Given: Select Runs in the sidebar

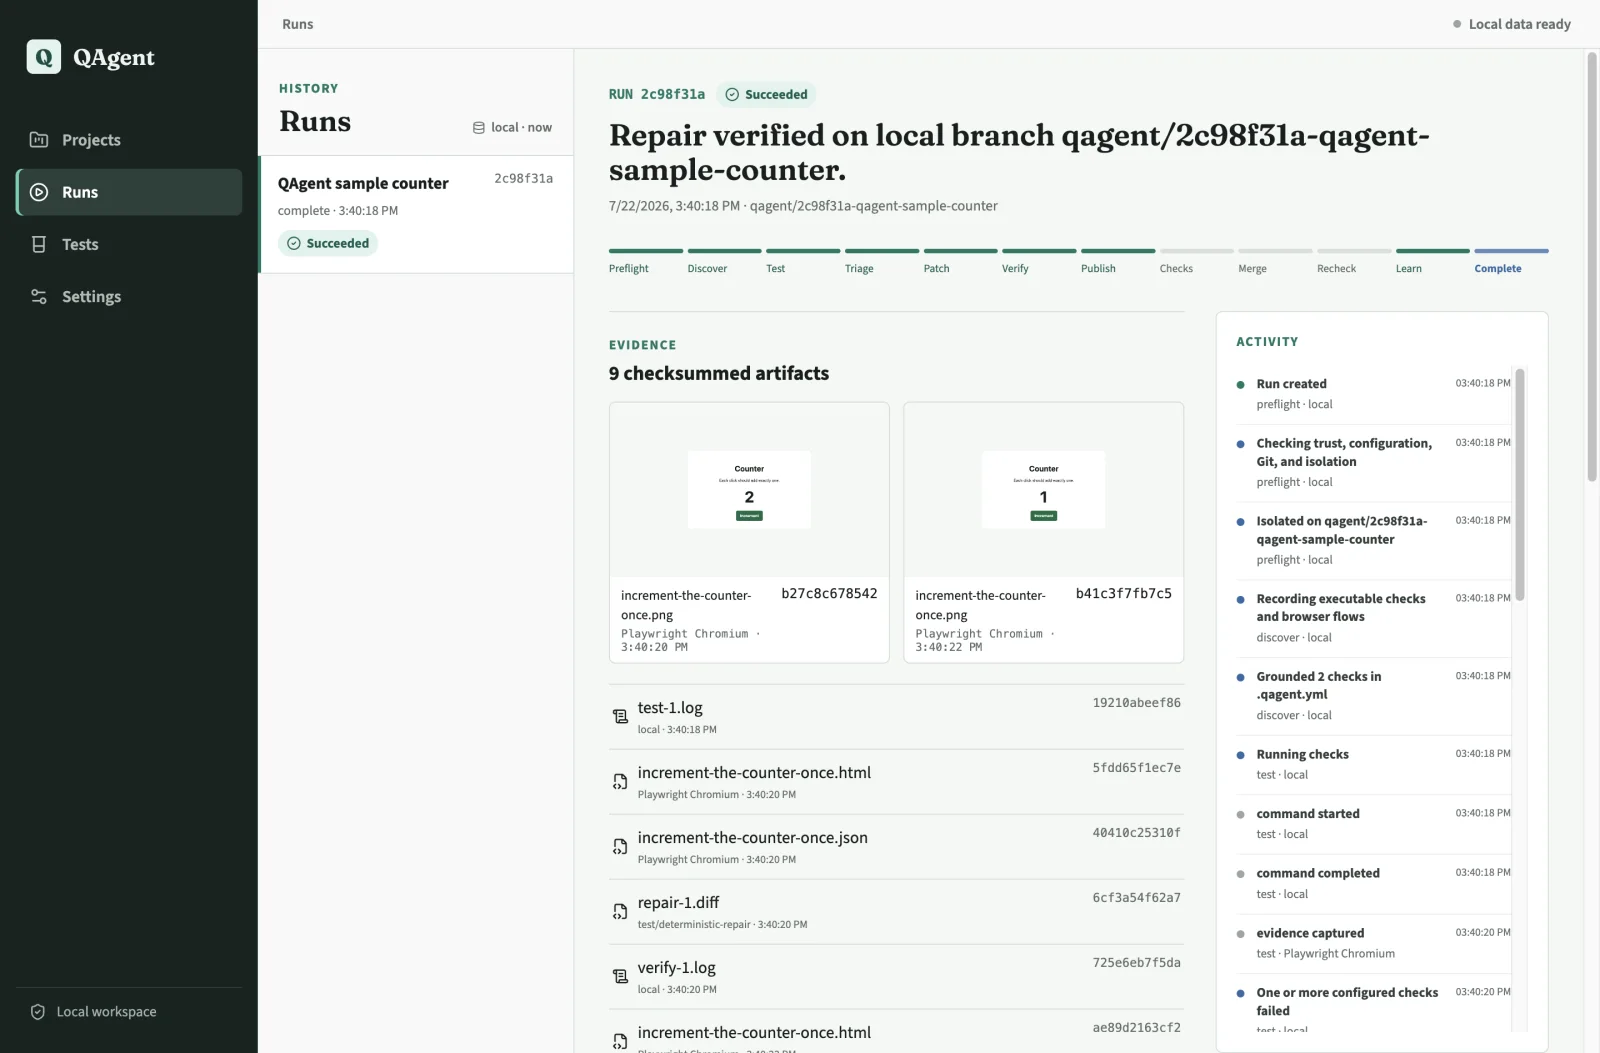Looking at the screenshot, I should 129,192.
